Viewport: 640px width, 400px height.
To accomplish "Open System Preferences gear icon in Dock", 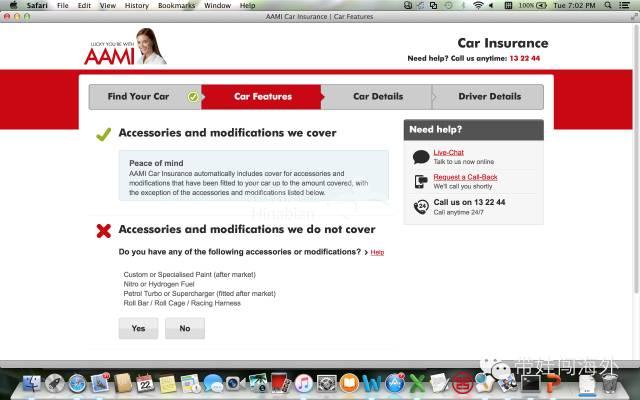I will click(326, 384).
